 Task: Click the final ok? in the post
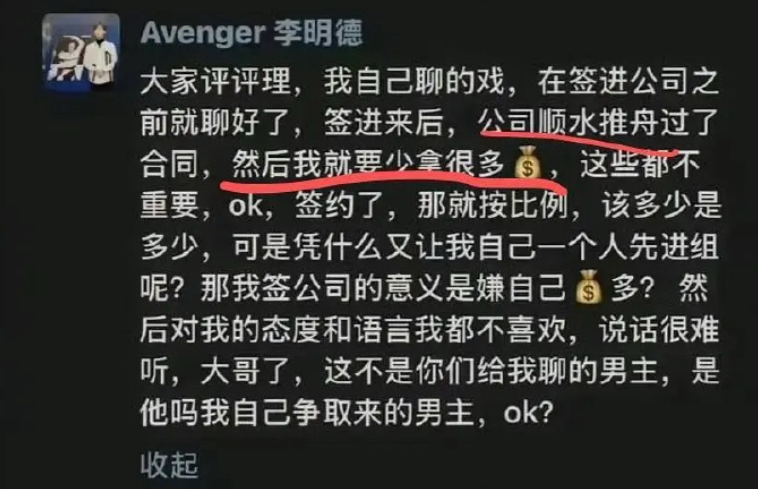click(x=528, y=413)
